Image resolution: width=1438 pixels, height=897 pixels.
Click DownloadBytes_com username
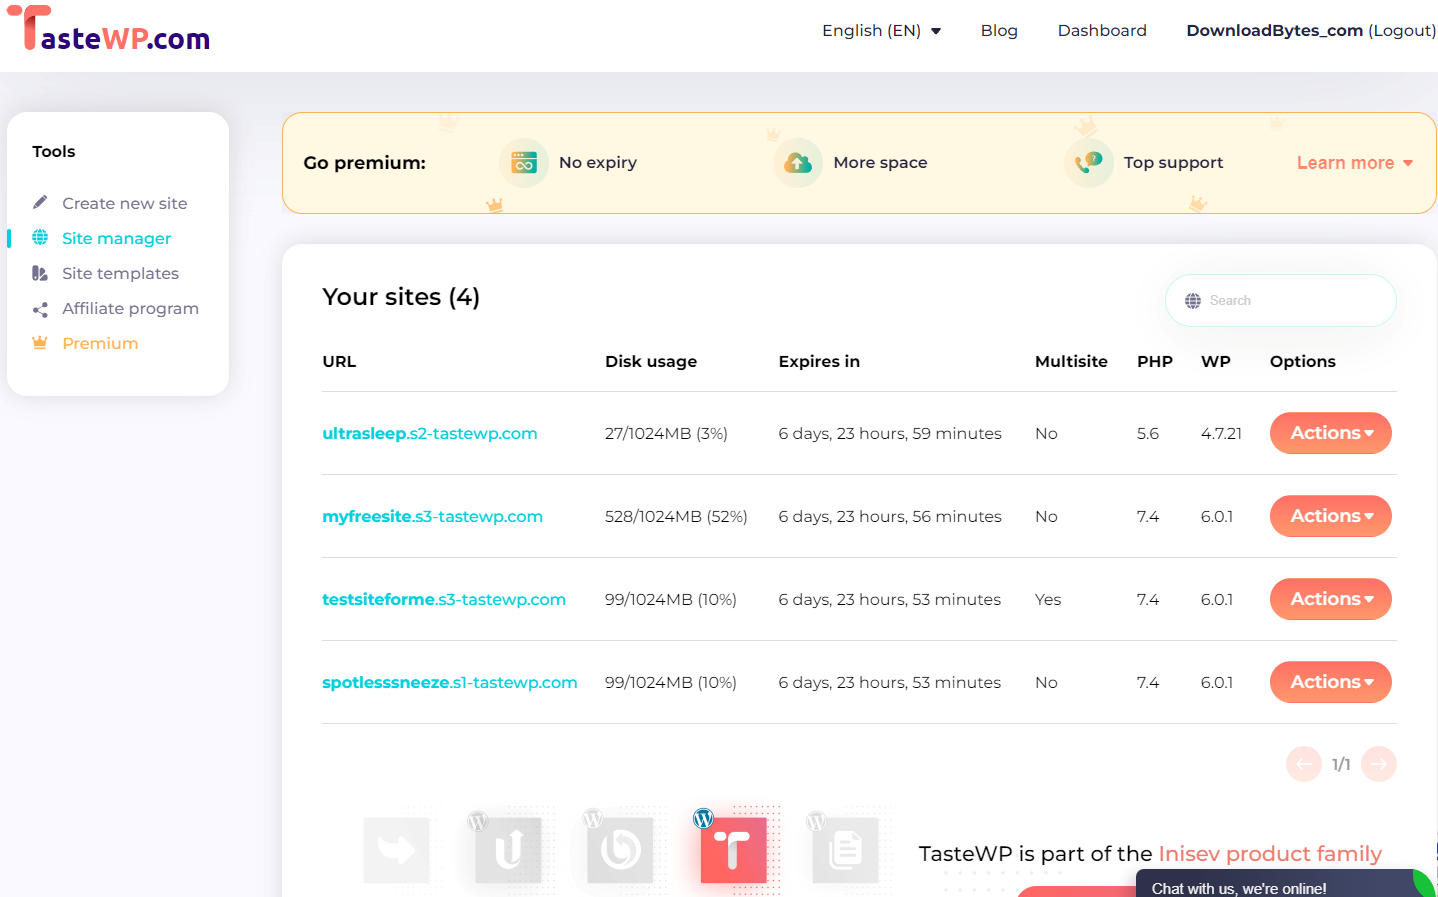tap(1275, 31)
